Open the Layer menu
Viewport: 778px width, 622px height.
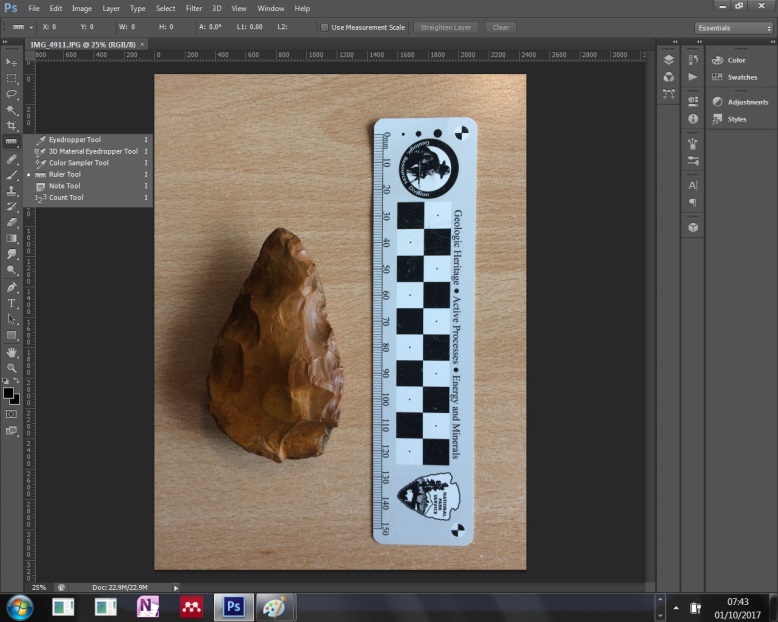tap(111, 8)
